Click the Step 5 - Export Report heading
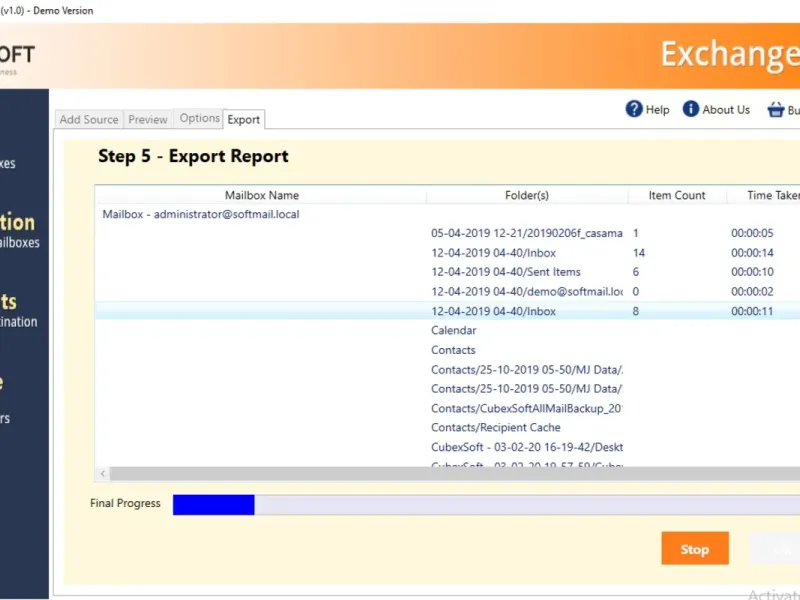Viewport: 800px width, 600px height. coord(193,156)
